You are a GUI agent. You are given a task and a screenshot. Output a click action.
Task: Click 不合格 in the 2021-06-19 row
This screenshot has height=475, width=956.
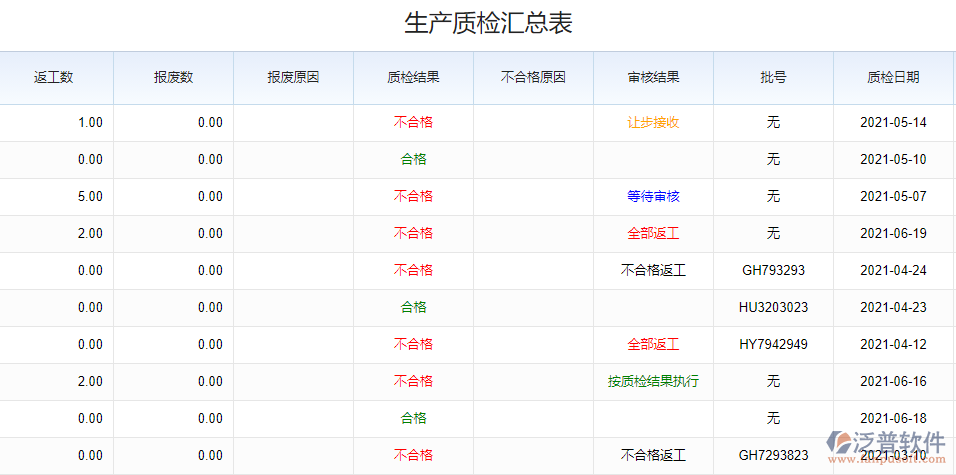[413, 234]
